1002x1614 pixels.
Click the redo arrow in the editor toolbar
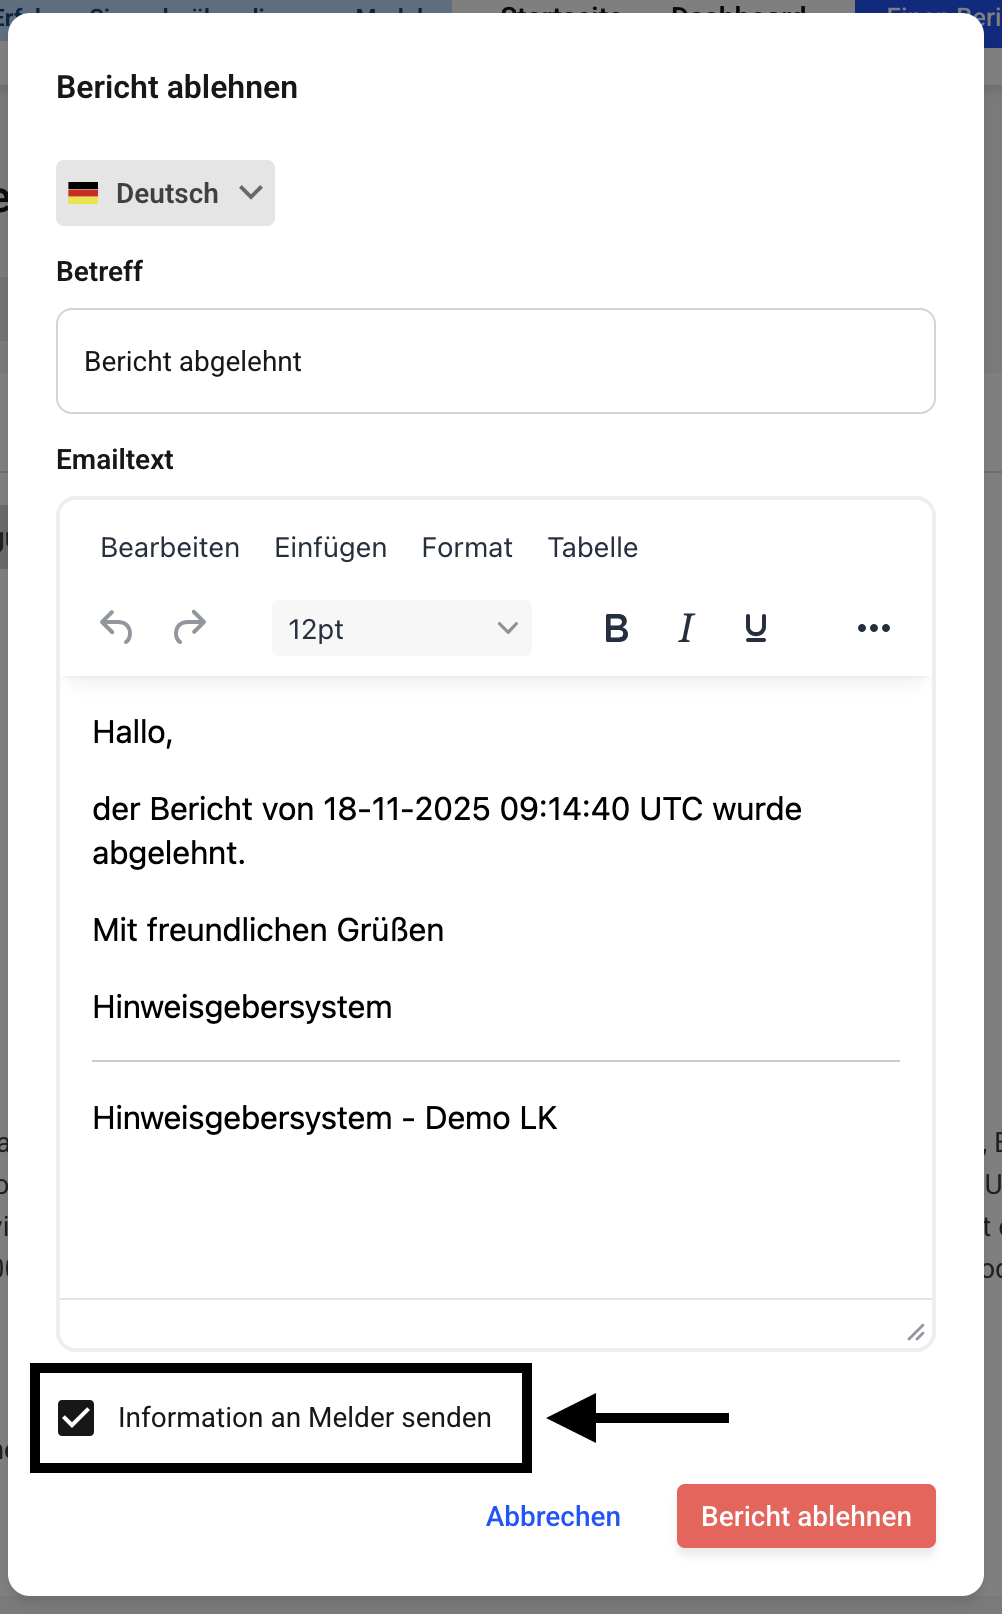tap(189, 628)
